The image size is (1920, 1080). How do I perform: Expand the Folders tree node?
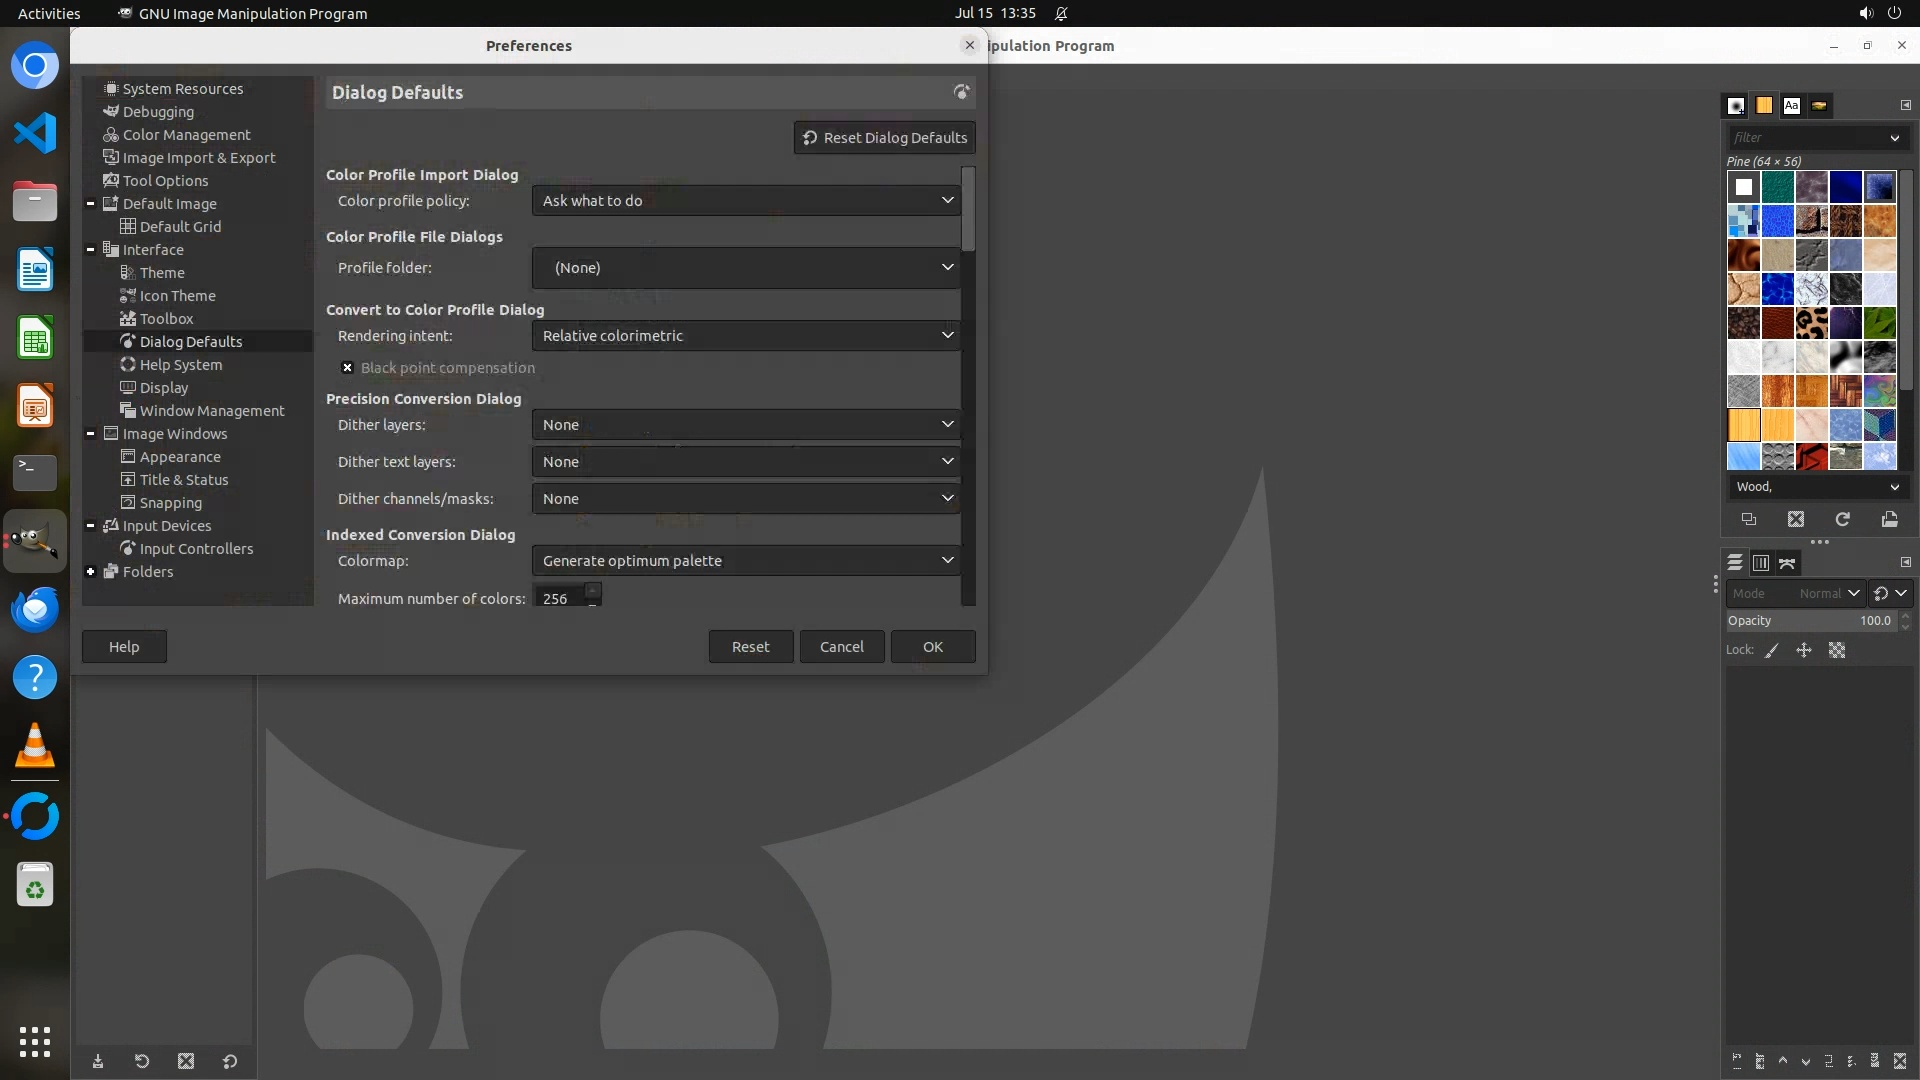(91, 572)
